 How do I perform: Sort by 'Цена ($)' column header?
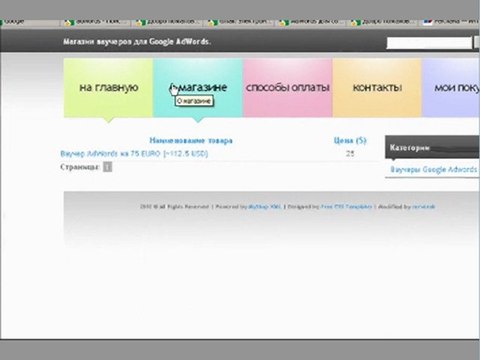point(350,140)
